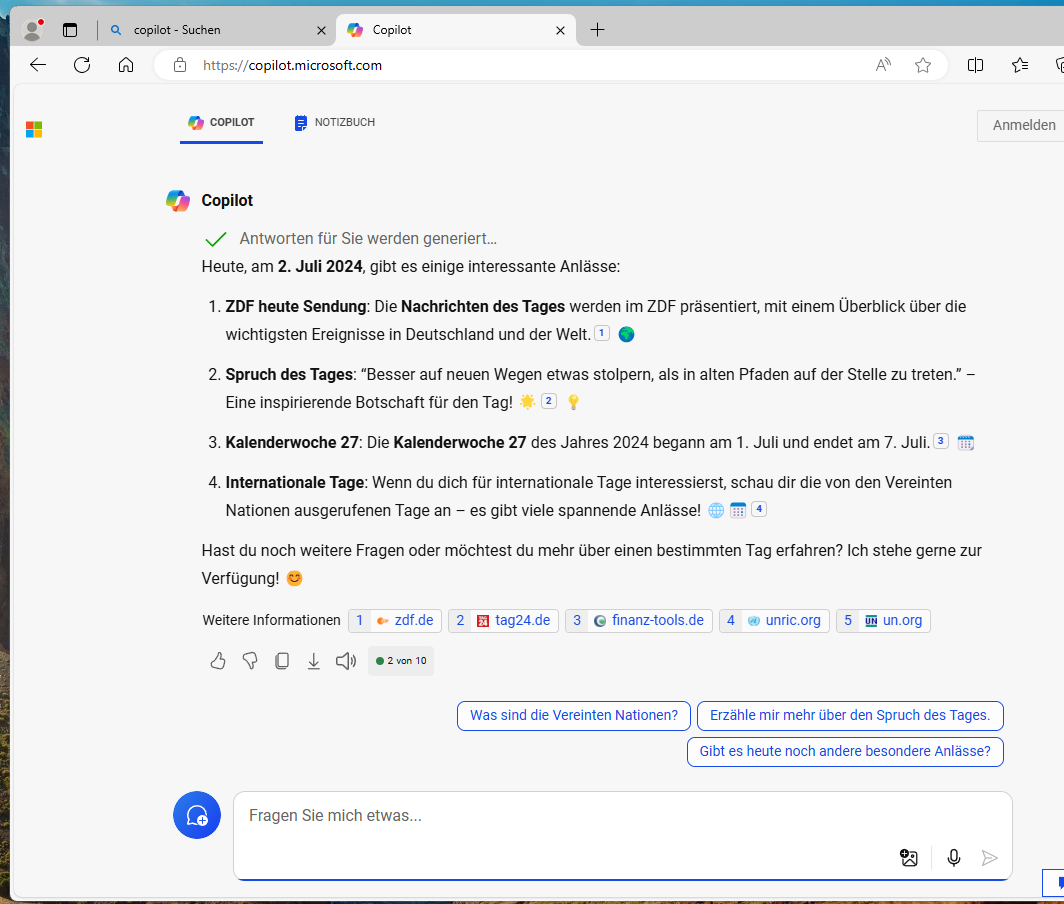Click the Copilot logo beside the response

point(178,201)
